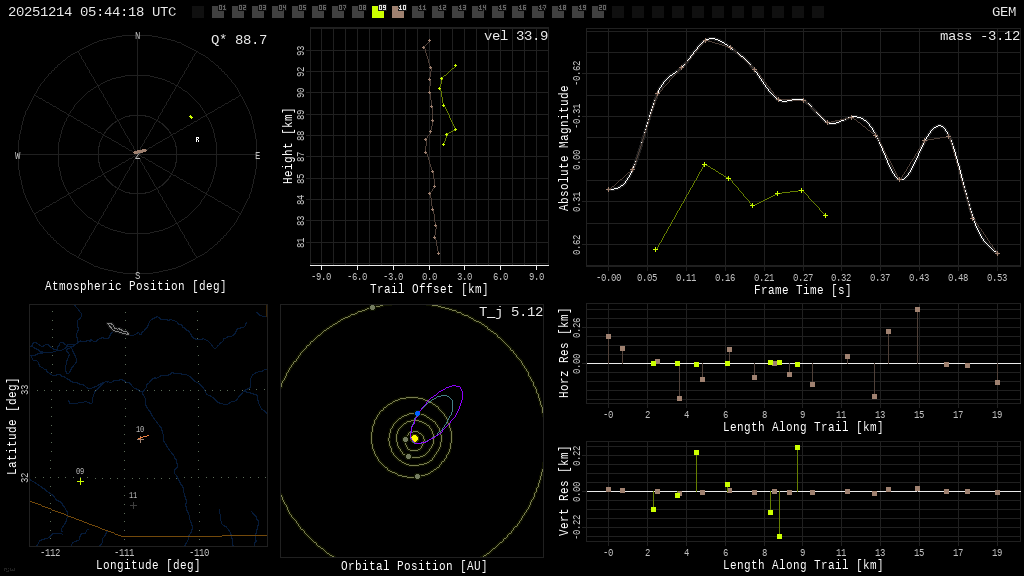1024x576 pixels.
Task: Select the tan station 10 indicator box
Action: [398, 12]
